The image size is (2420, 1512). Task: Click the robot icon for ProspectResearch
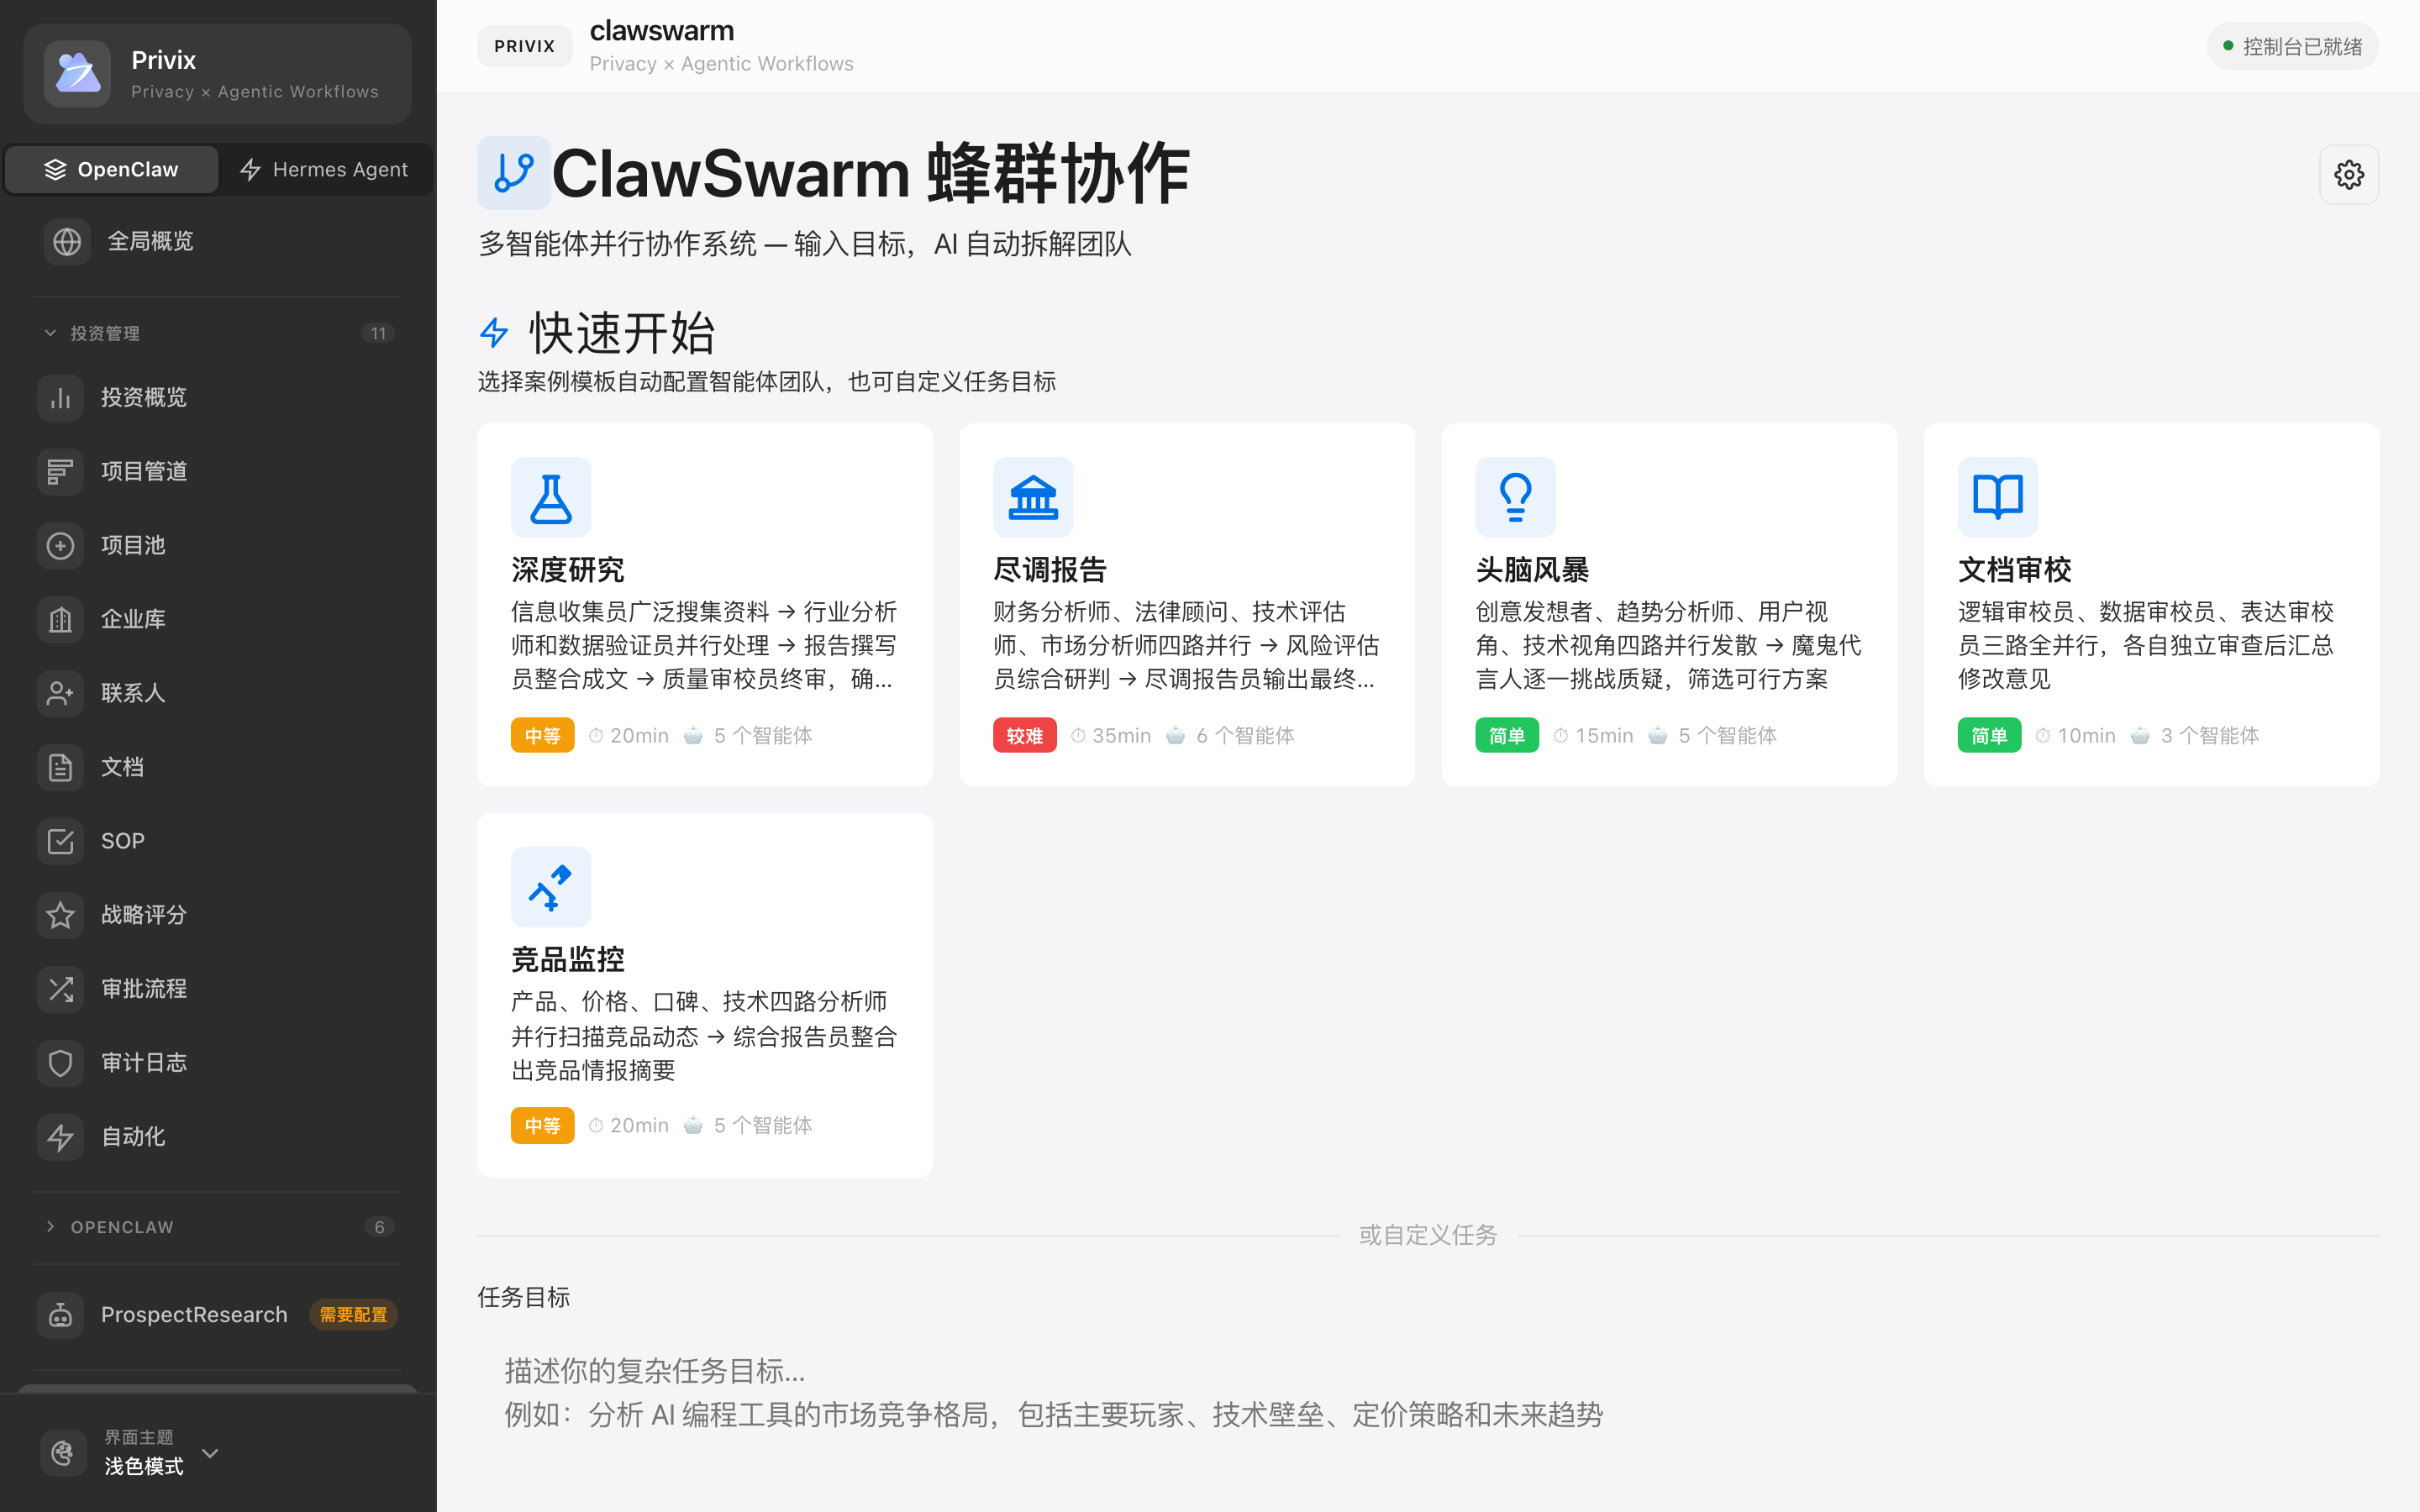tap(60, 1315)
